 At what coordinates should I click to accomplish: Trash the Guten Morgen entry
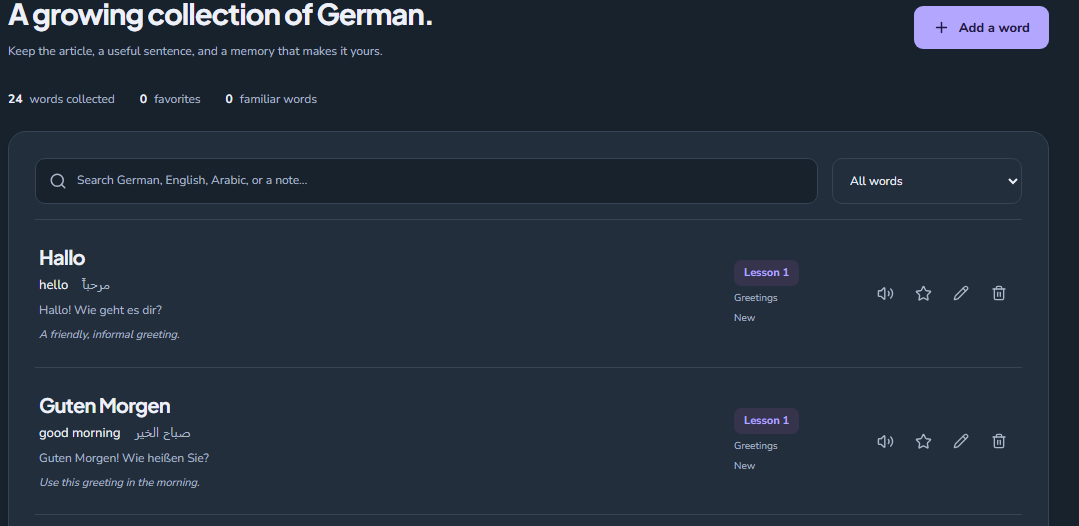(x=998, y=441)
